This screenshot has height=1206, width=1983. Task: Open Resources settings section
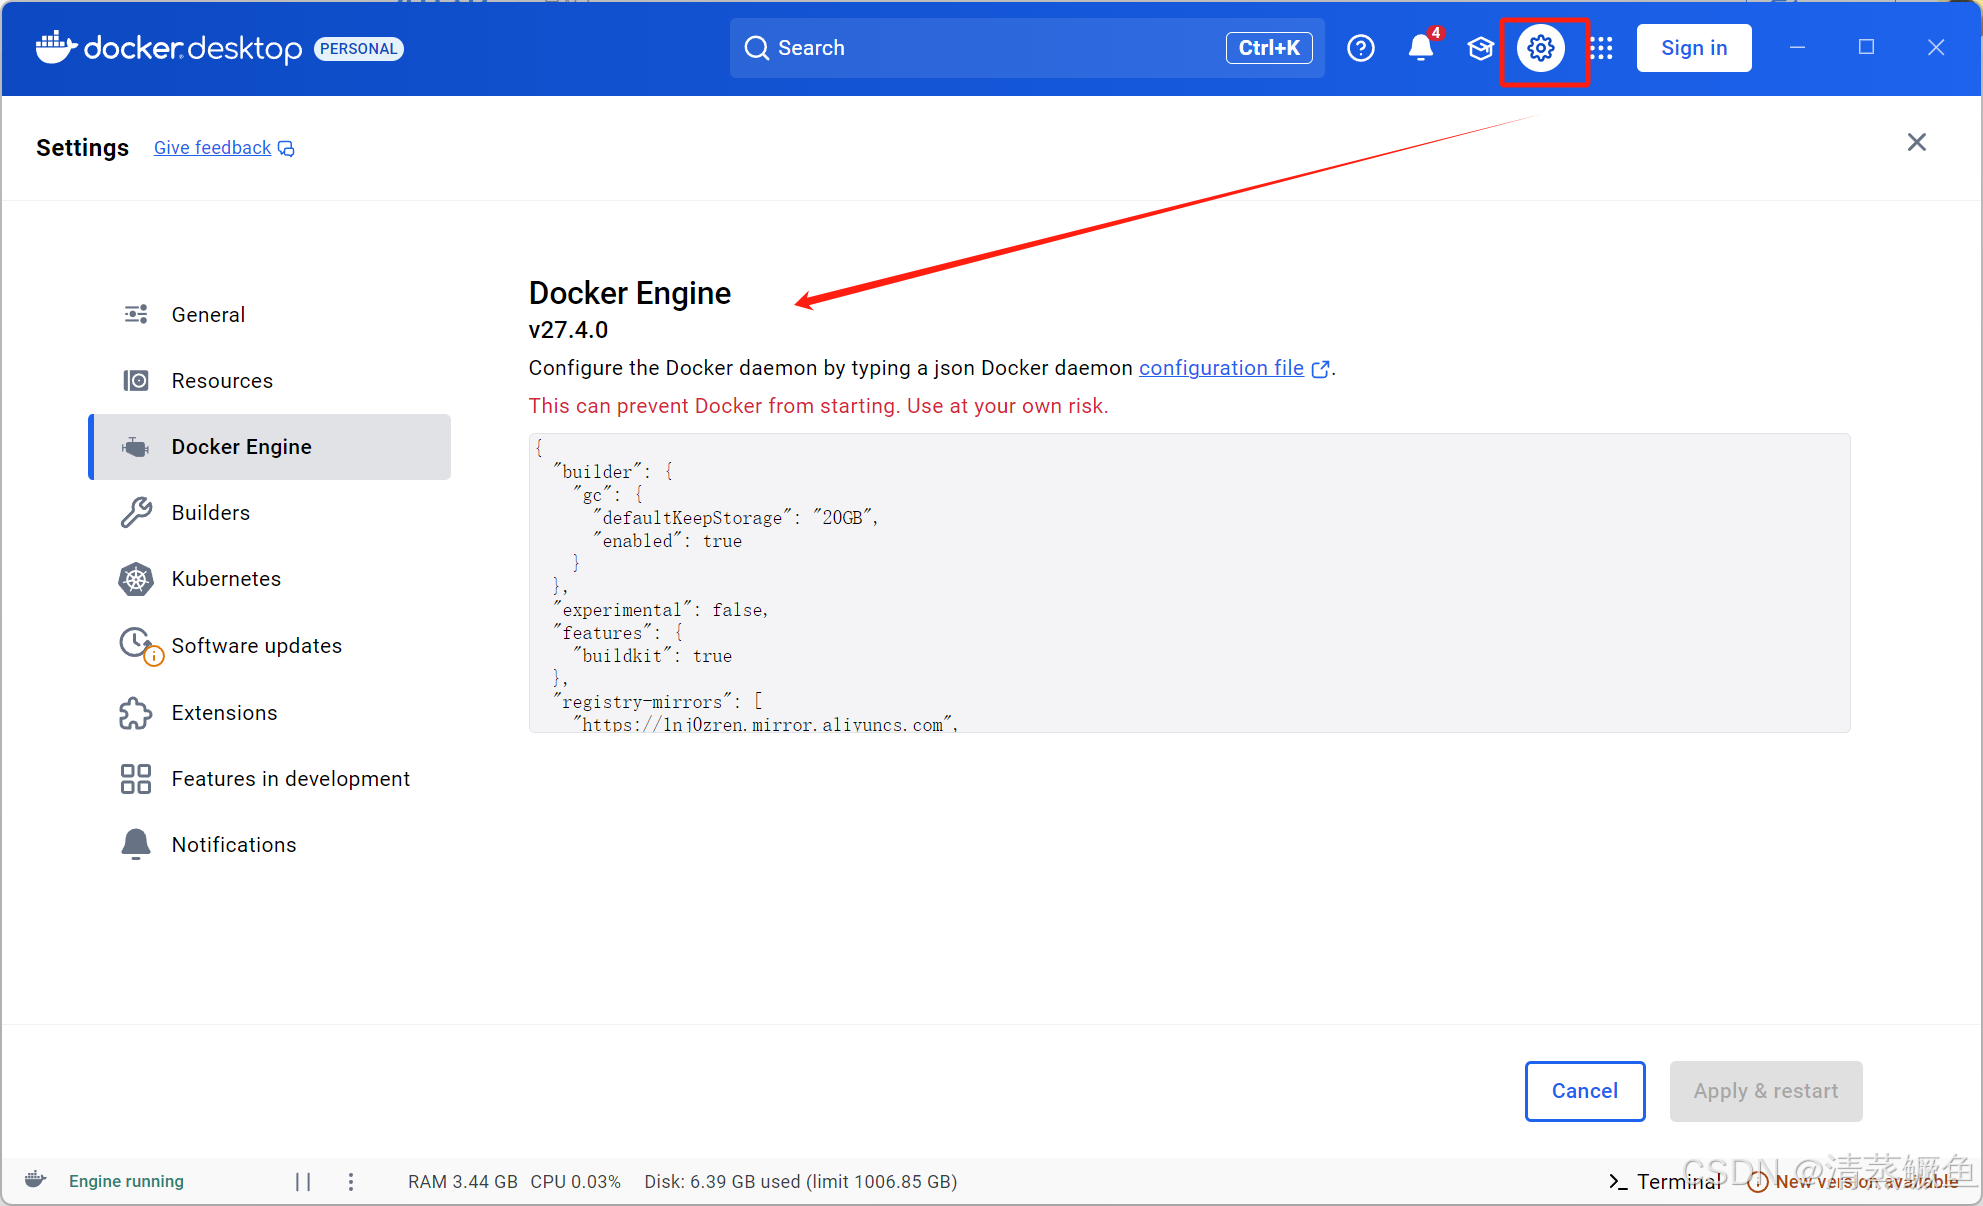coord(222,381)
